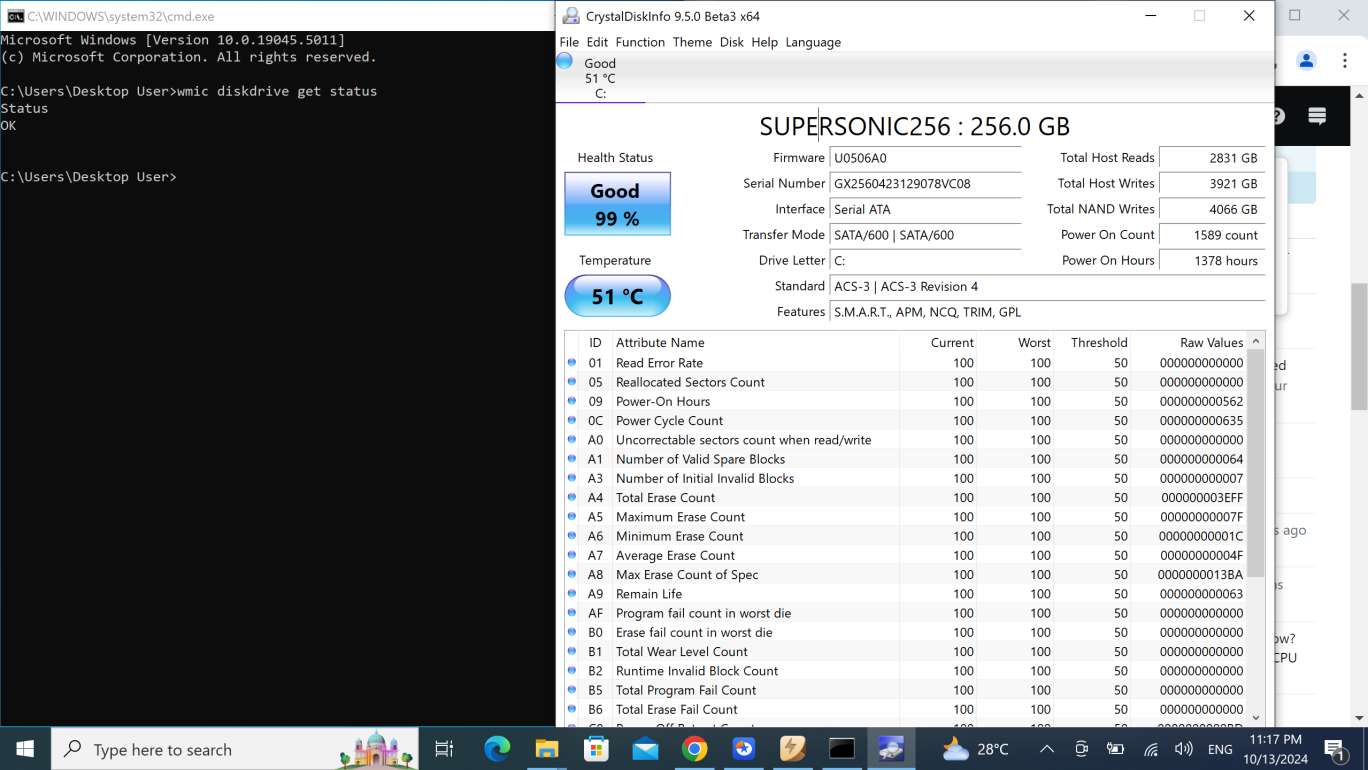1368x770 pixels.
Task: Open Microsoft Store from the taskbar
Action: tap(596, 749)
